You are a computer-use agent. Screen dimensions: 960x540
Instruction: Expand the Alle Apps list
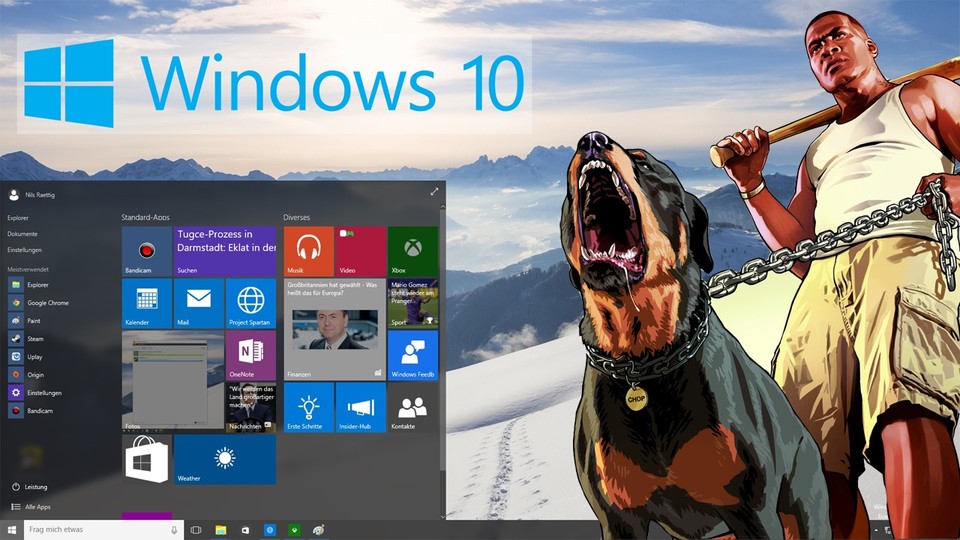pyautogui.click(x=38, y=508)
